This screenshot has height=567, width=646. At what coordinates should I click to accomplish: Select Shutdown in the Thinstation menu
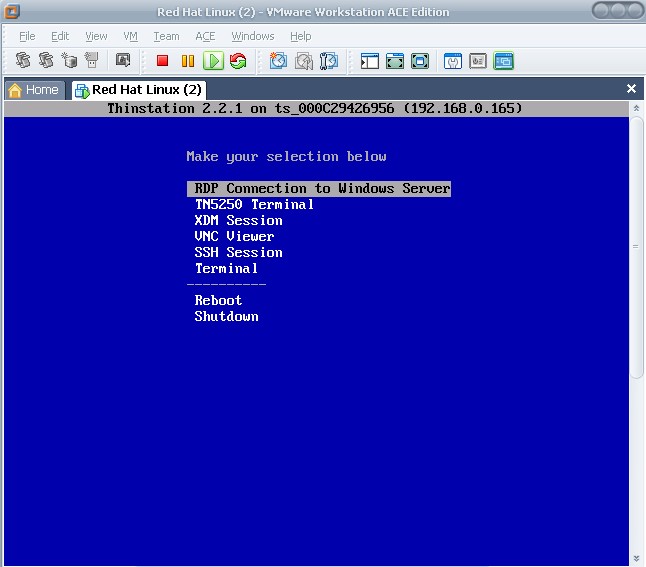point(227,316)
